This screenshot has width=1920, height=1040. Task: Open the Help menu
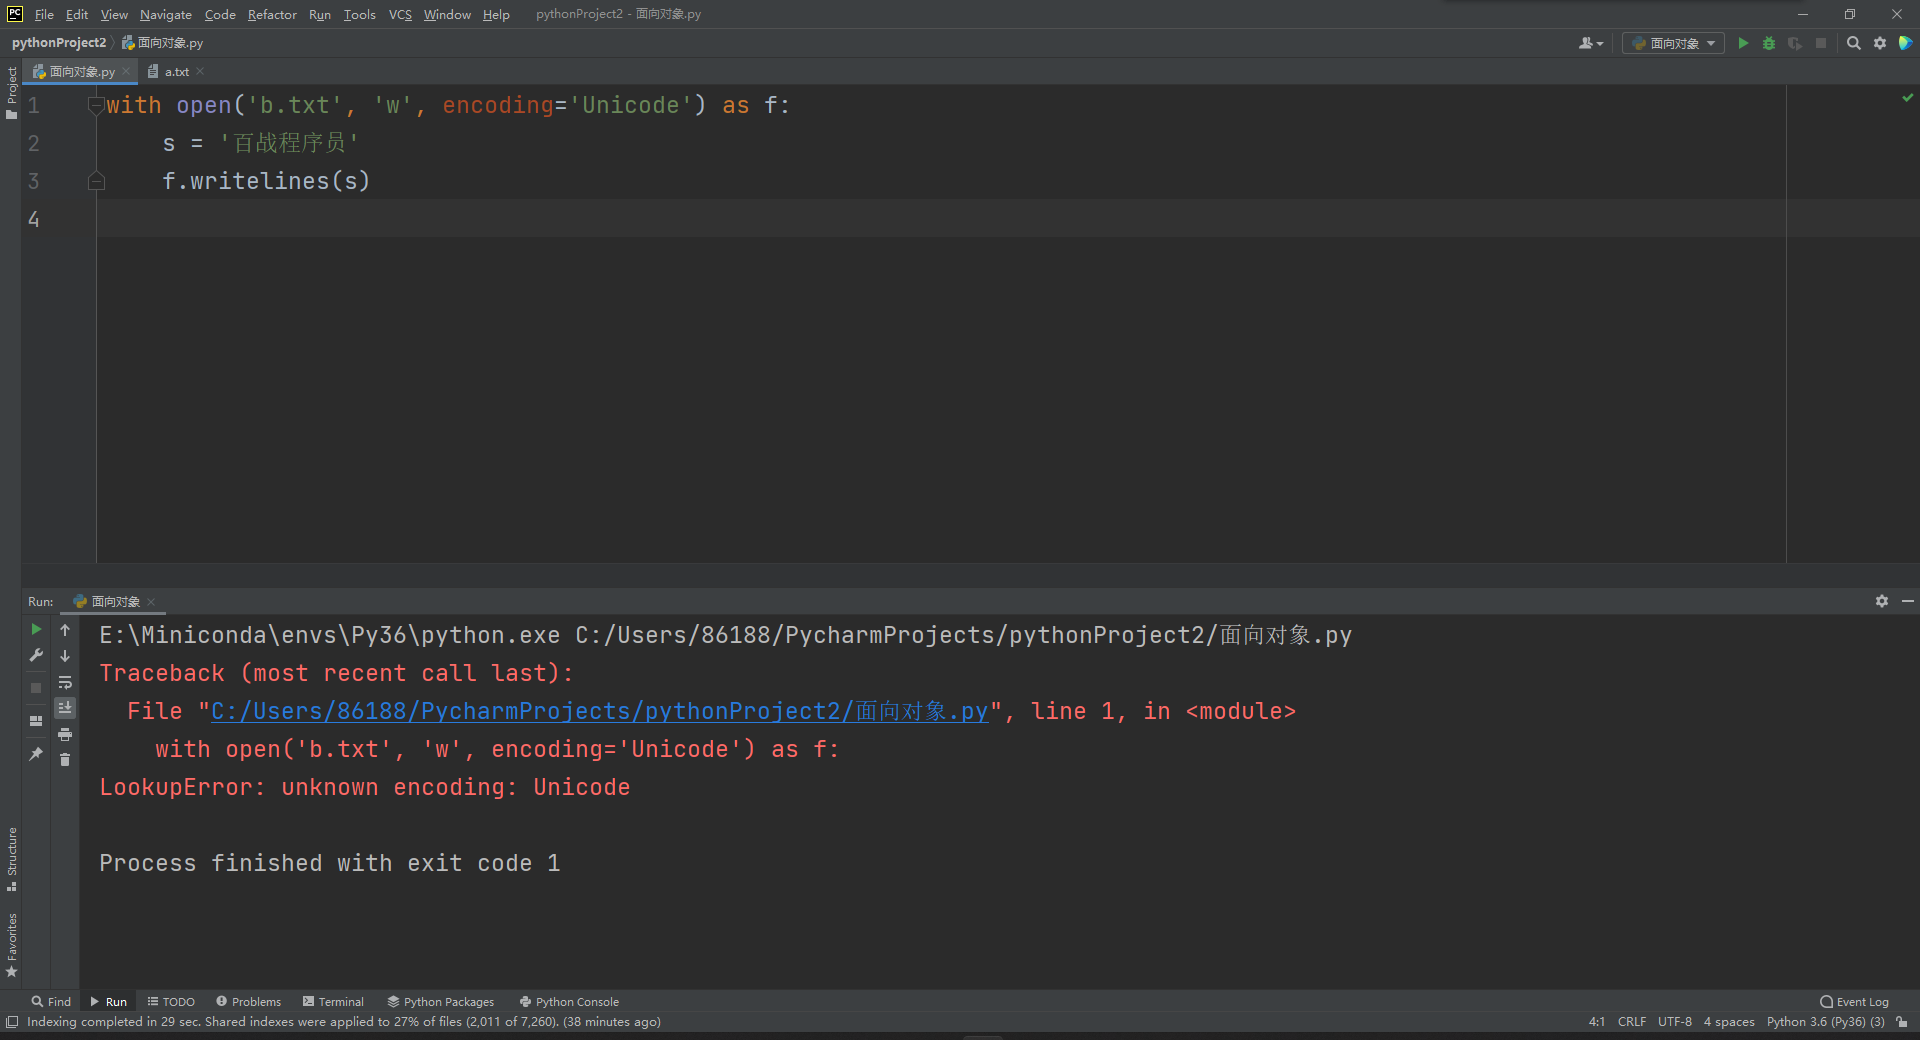coord(496,14)
